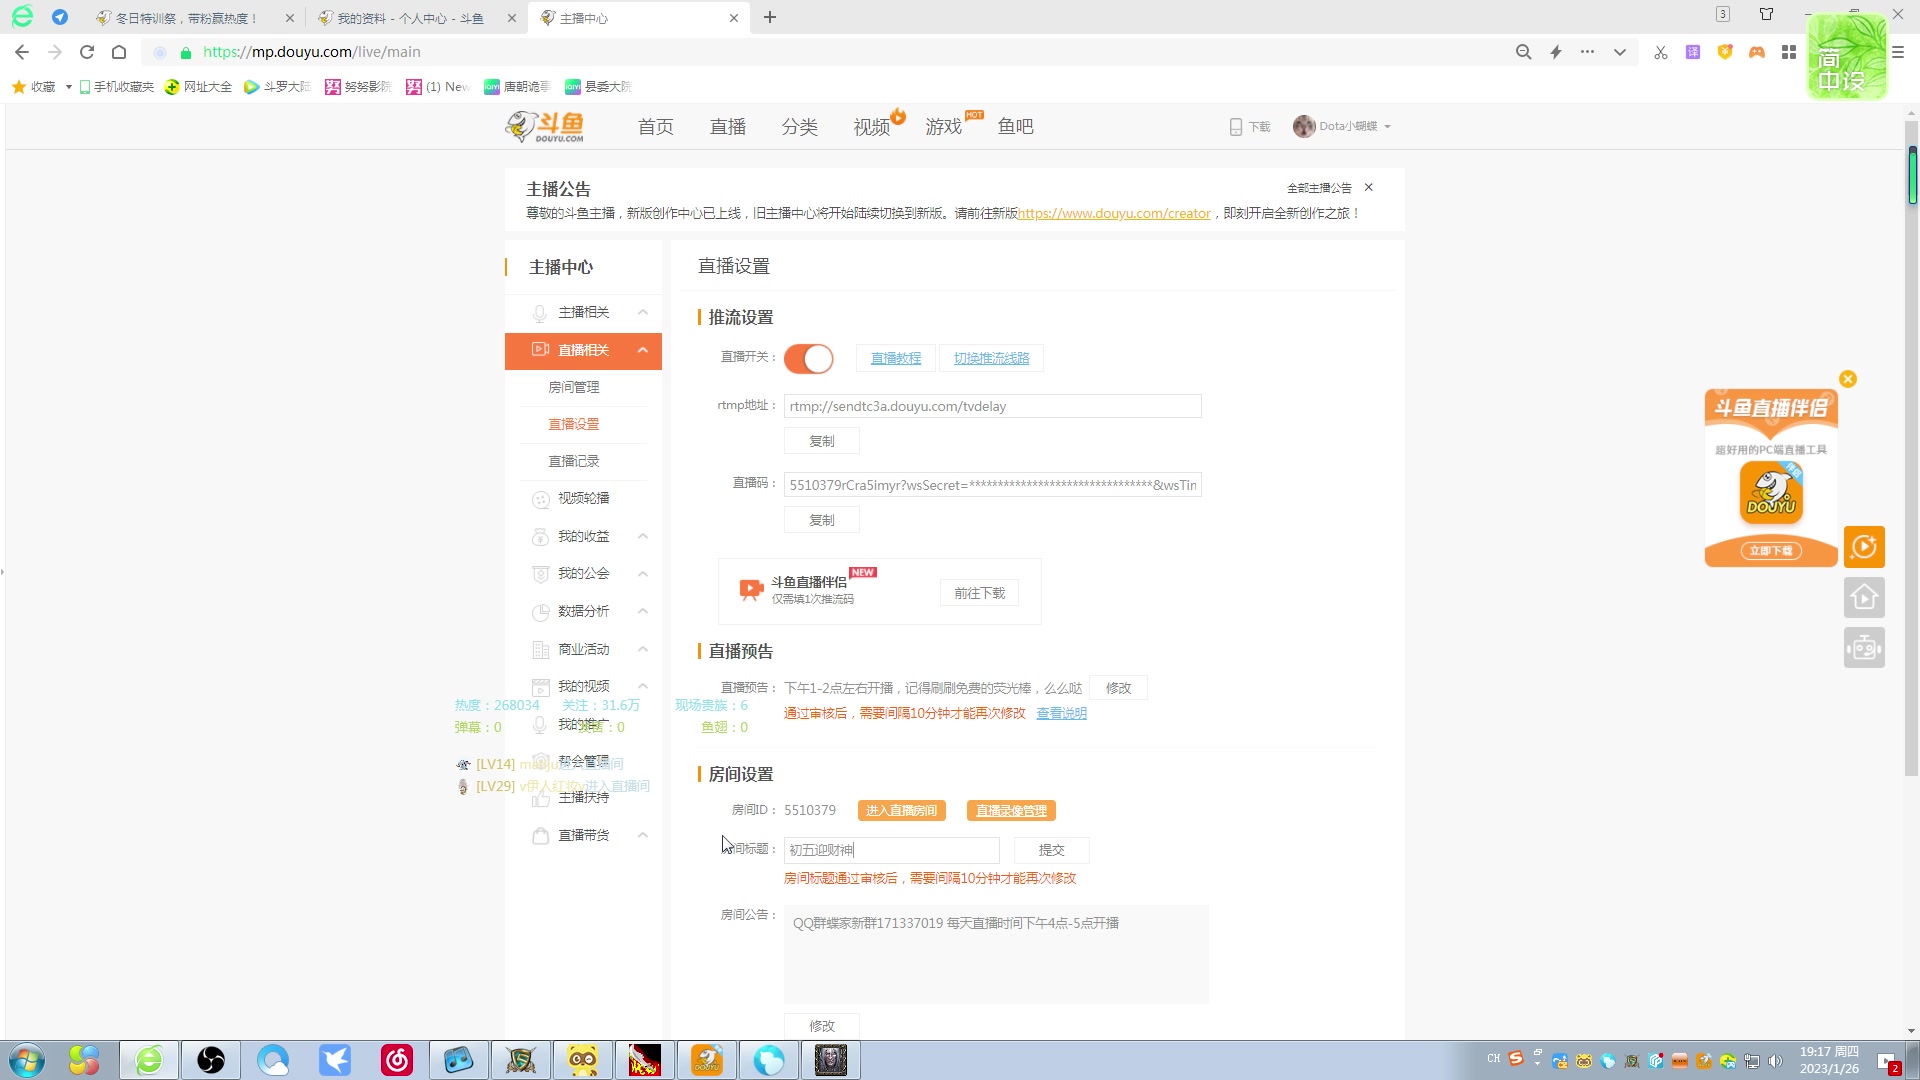This screenshot has width=1920, height=1080.
Task: Expand the 直播带货 sidebar section
Action: [x=583, y=835]
